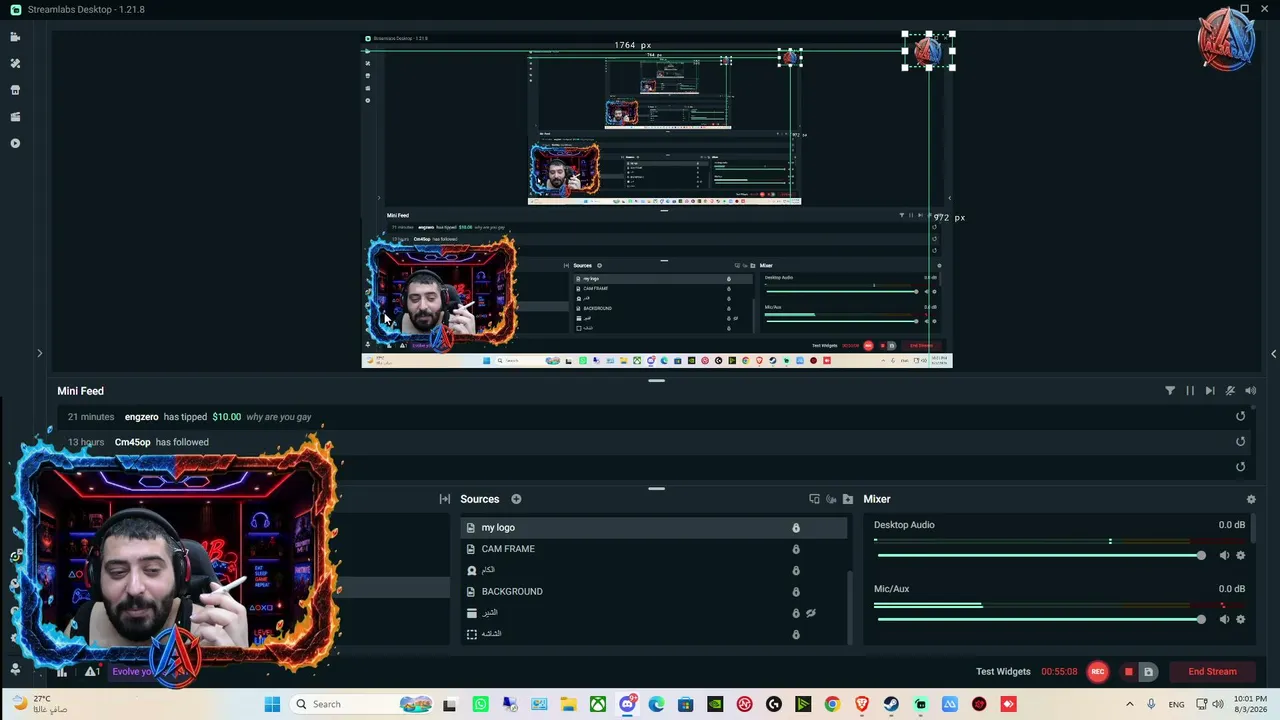Mute event sounds with the crossed-out icon in Mini Feed
Image resolution: width=1280 pixels, height=720 pixels.
[x=1230, y=391]
